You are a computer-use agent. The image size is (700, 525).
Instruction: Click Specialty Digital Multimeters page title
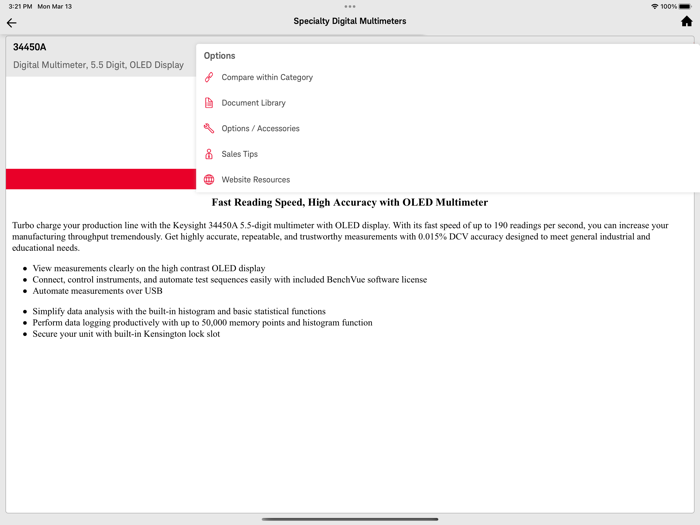[x=350, y=21]
